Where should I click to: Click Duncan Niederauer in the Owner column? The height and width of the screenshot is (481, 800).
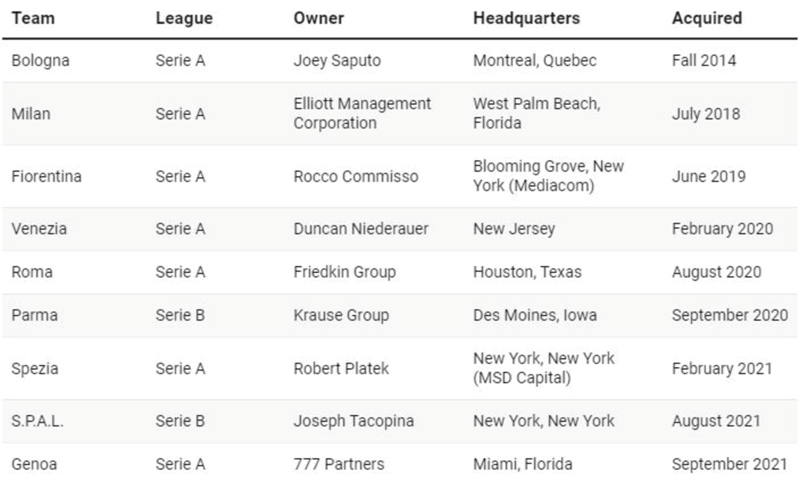click(360, 230)
